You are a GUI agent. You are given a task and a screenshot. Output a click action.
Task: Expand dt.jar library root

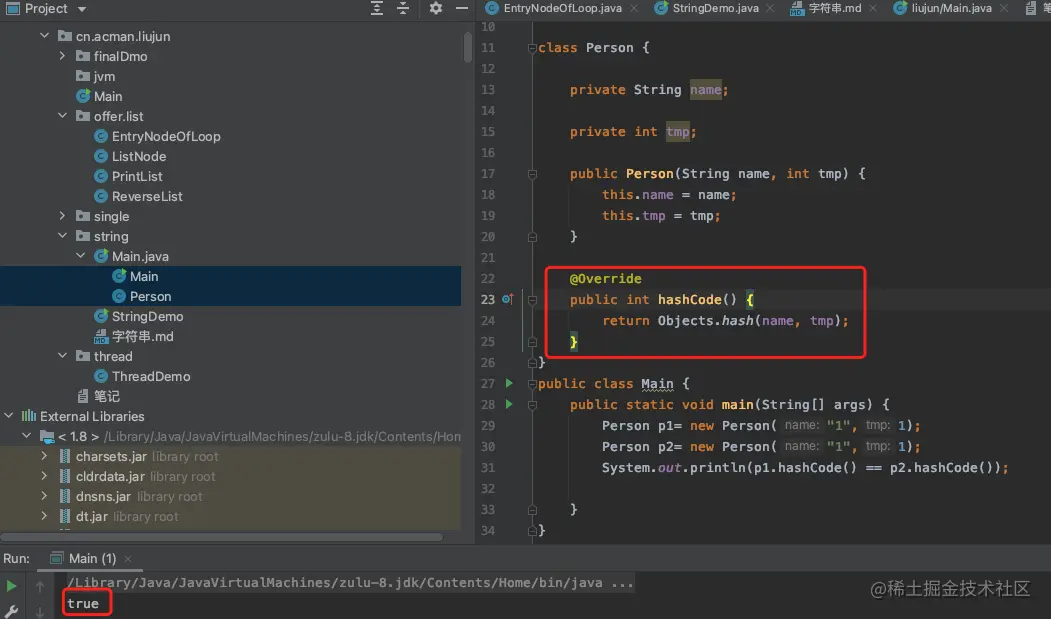pos(44,516)
